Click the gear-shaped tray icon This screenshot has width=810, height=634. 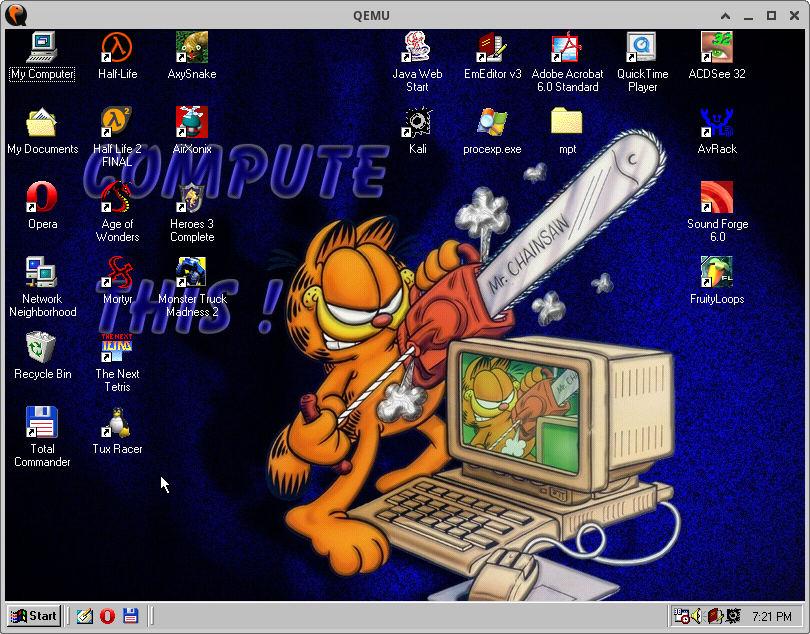733,616
